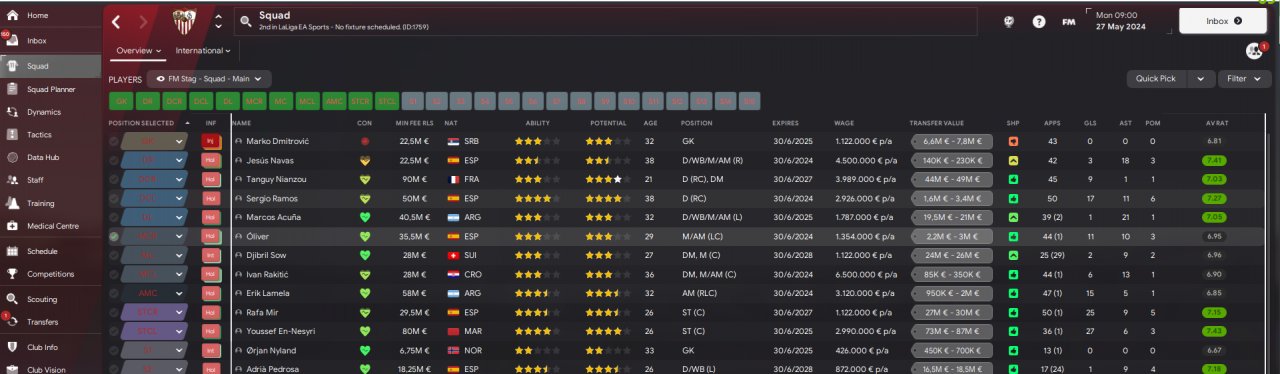Open social notifications icon with red badge
1280x374 pixels.
1254,51
